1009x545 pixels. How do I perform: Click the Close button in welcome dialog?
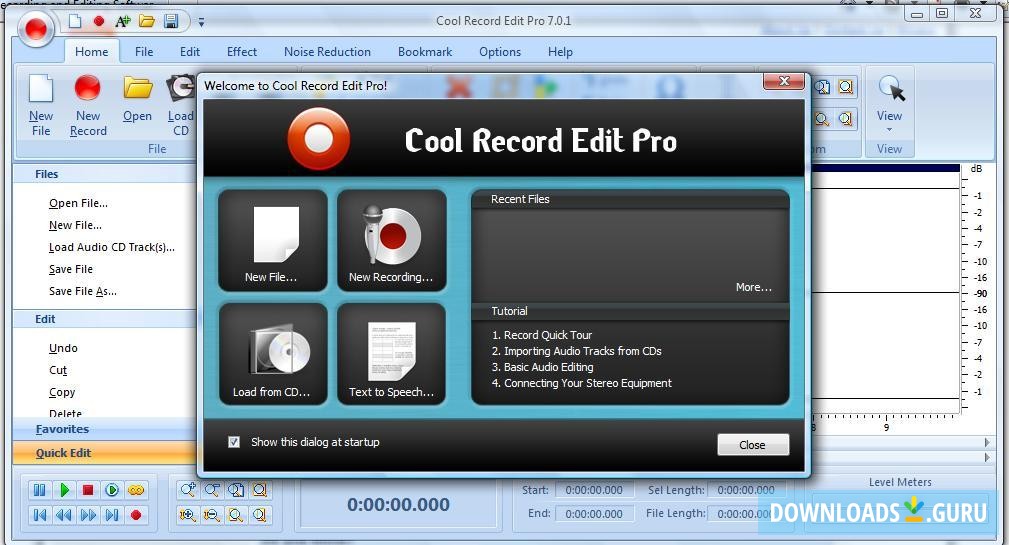pyautogui.click(x=753, y=445)
